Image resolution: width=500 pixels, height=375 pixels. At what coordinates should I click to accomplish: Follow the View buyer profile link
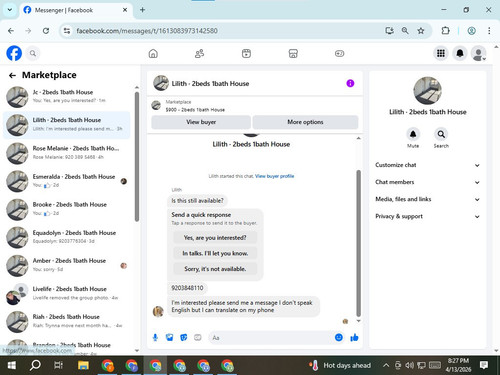coord(274,176)
